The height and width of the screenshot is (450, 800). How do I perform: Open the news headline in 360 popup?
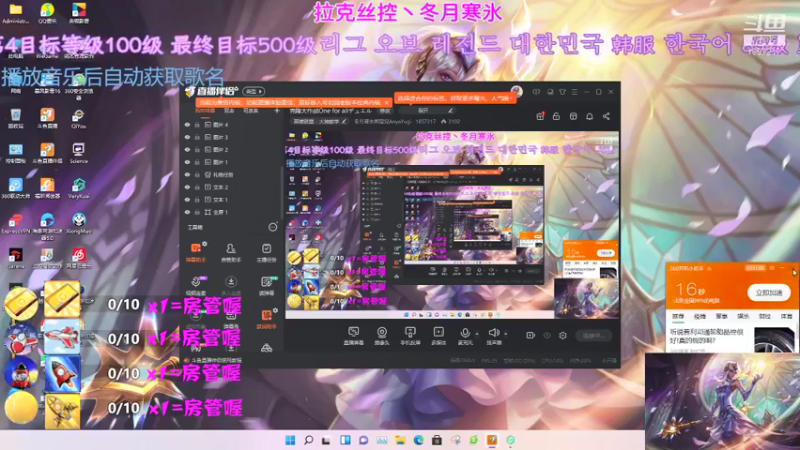[x=707, y=336]
